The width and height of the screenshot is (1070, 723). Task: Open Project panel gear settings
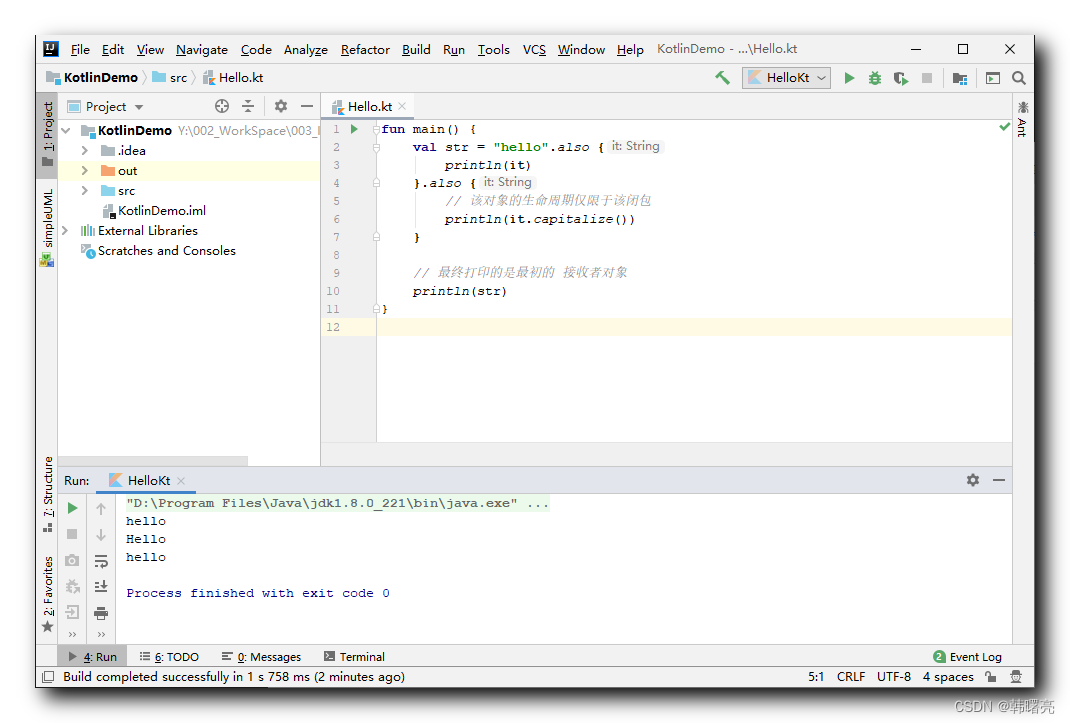tap(280, 106)
